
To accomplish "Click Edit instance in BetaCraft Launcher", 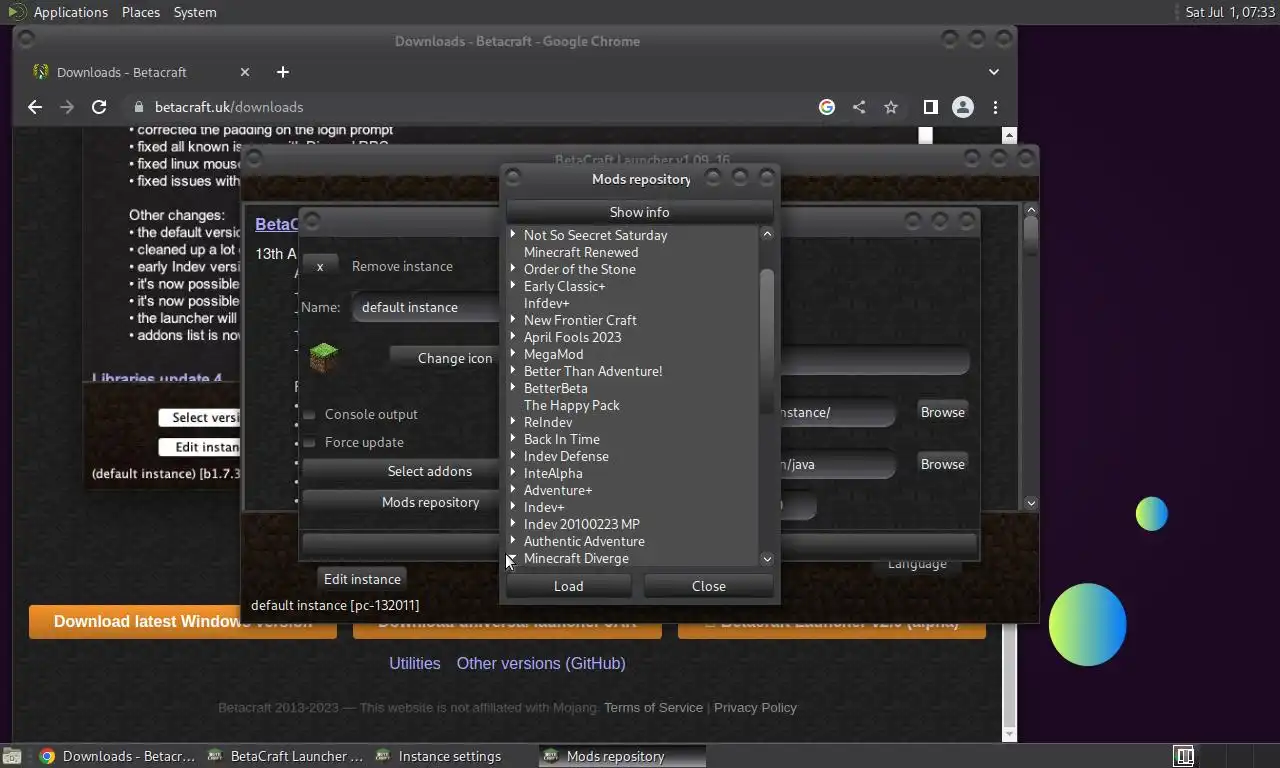I will click(x=362, y=579).
